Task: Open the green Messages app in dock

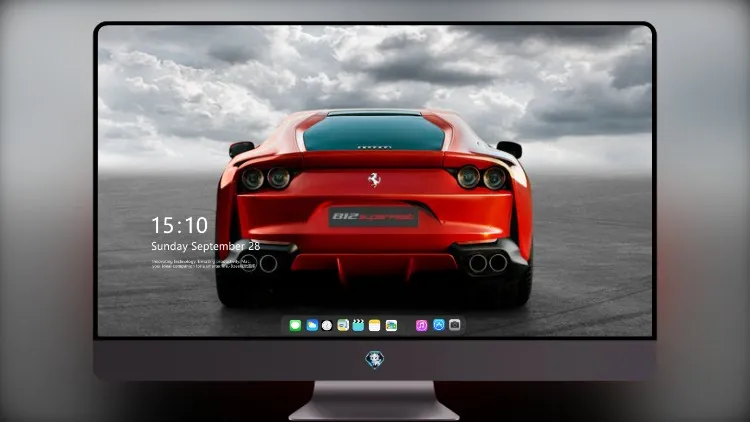Action: 295,325
